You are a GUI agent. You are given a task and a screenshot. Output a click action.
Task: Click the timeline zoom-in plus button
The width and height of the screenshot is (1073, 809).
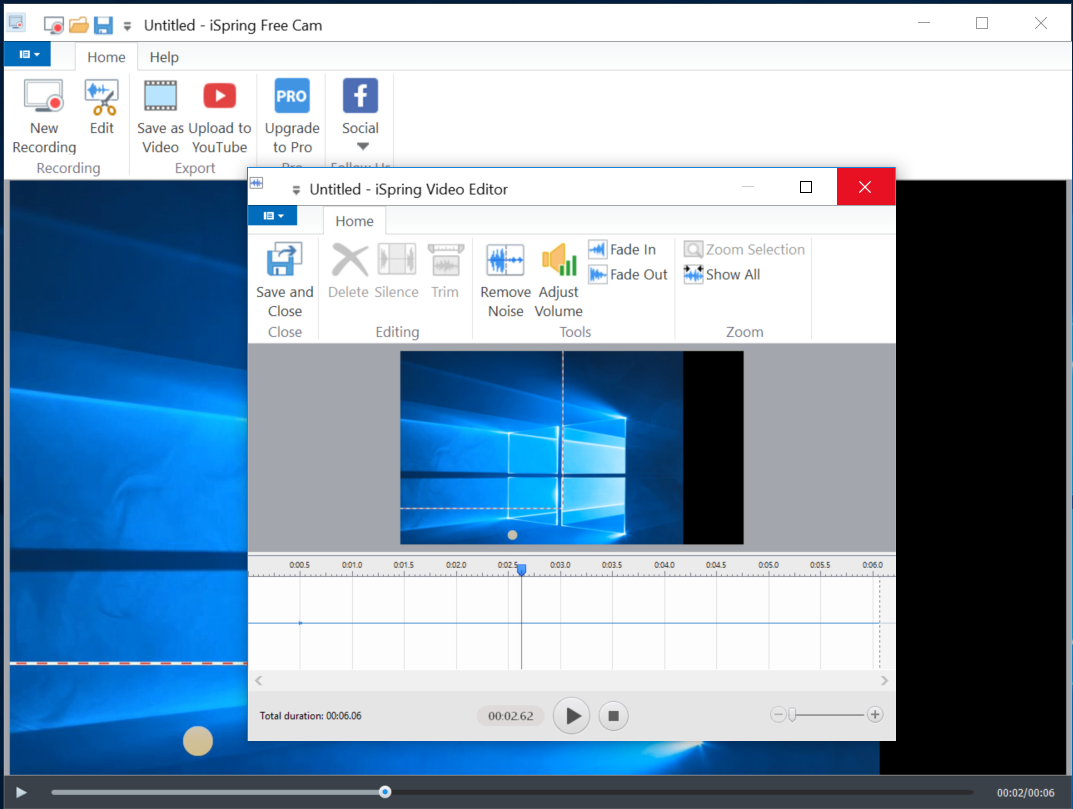pos(875,714)
